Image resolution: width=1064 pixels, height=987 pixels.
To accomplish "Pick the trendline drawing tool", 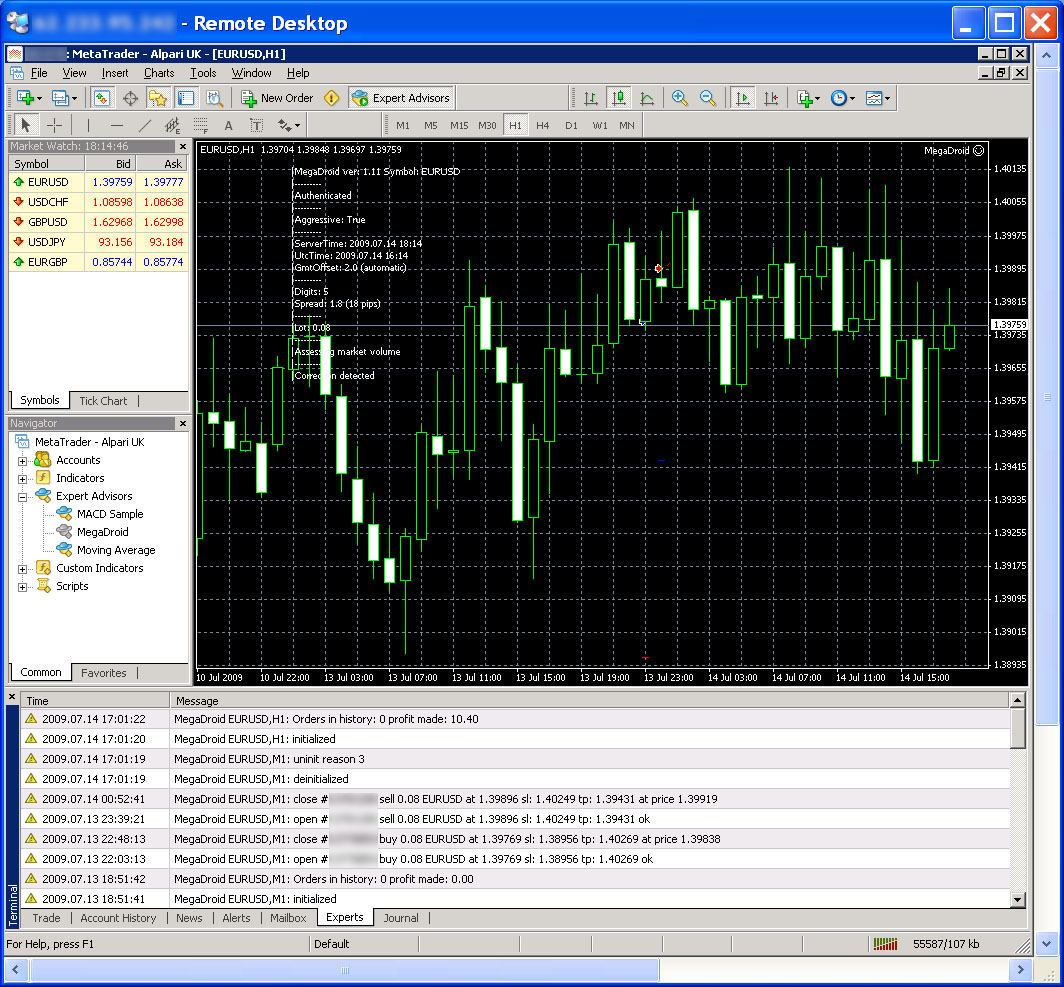I will 145,125.
